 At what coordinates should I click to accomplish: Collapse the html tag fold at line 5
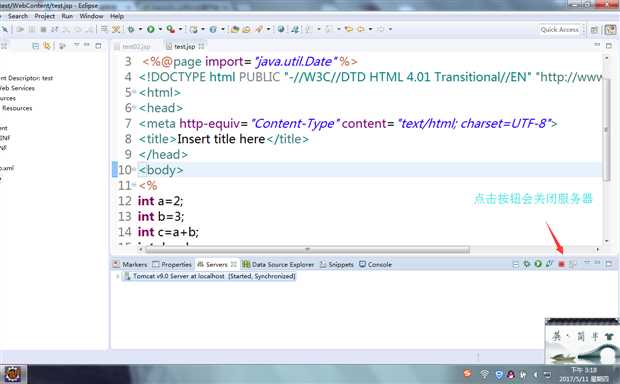[134, 92]
